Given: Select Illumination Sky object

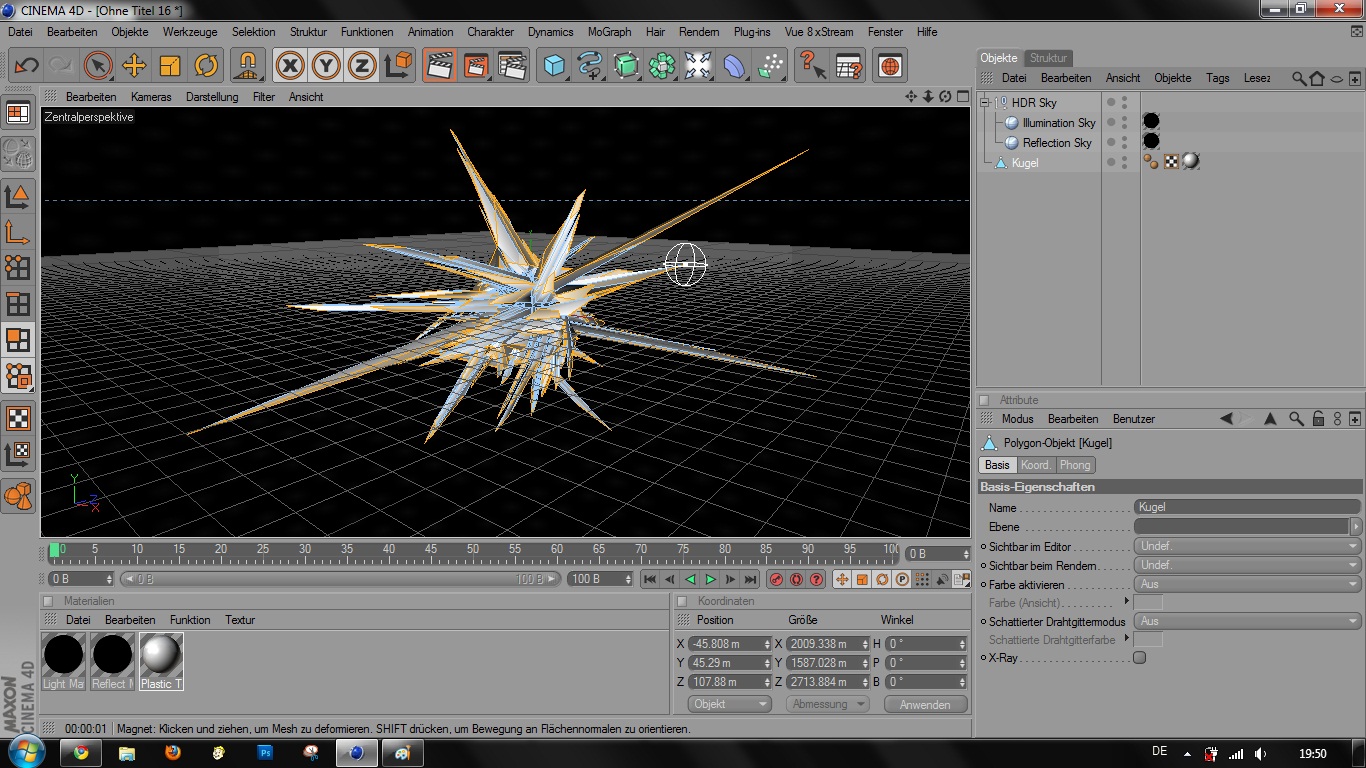Looking at the screenshot, I should pyautogui.click(x=1059, y=123).
